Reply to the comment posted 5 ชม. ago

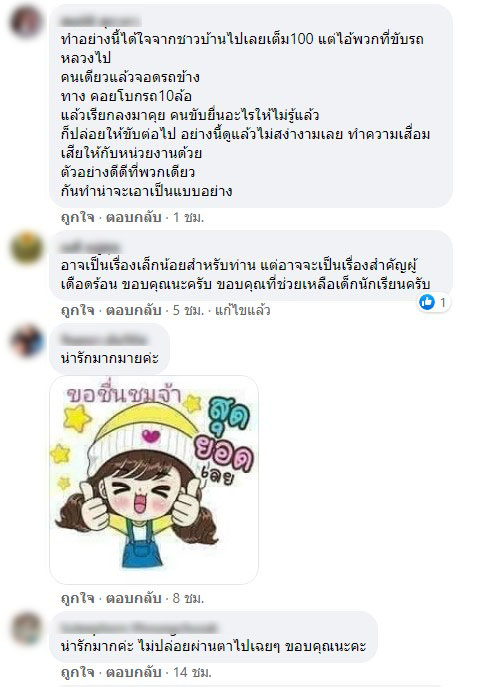point(134,310)
